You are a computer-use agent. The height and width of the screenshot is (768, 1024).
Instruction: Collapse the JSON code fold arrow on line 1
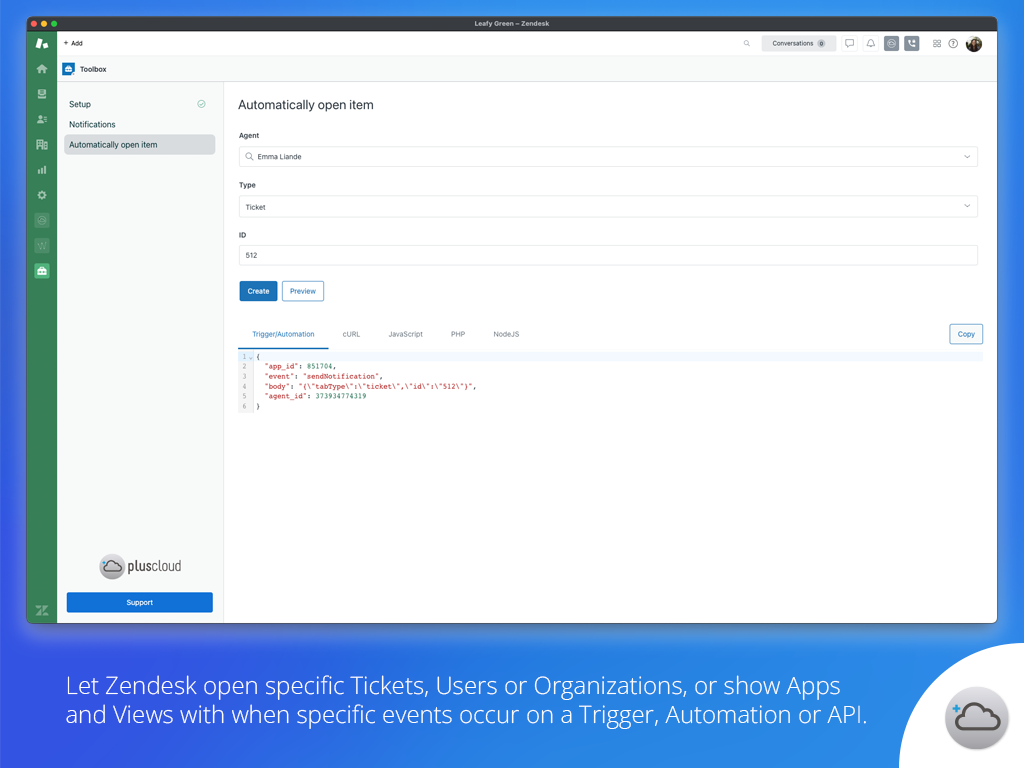(x=251, y=357)
